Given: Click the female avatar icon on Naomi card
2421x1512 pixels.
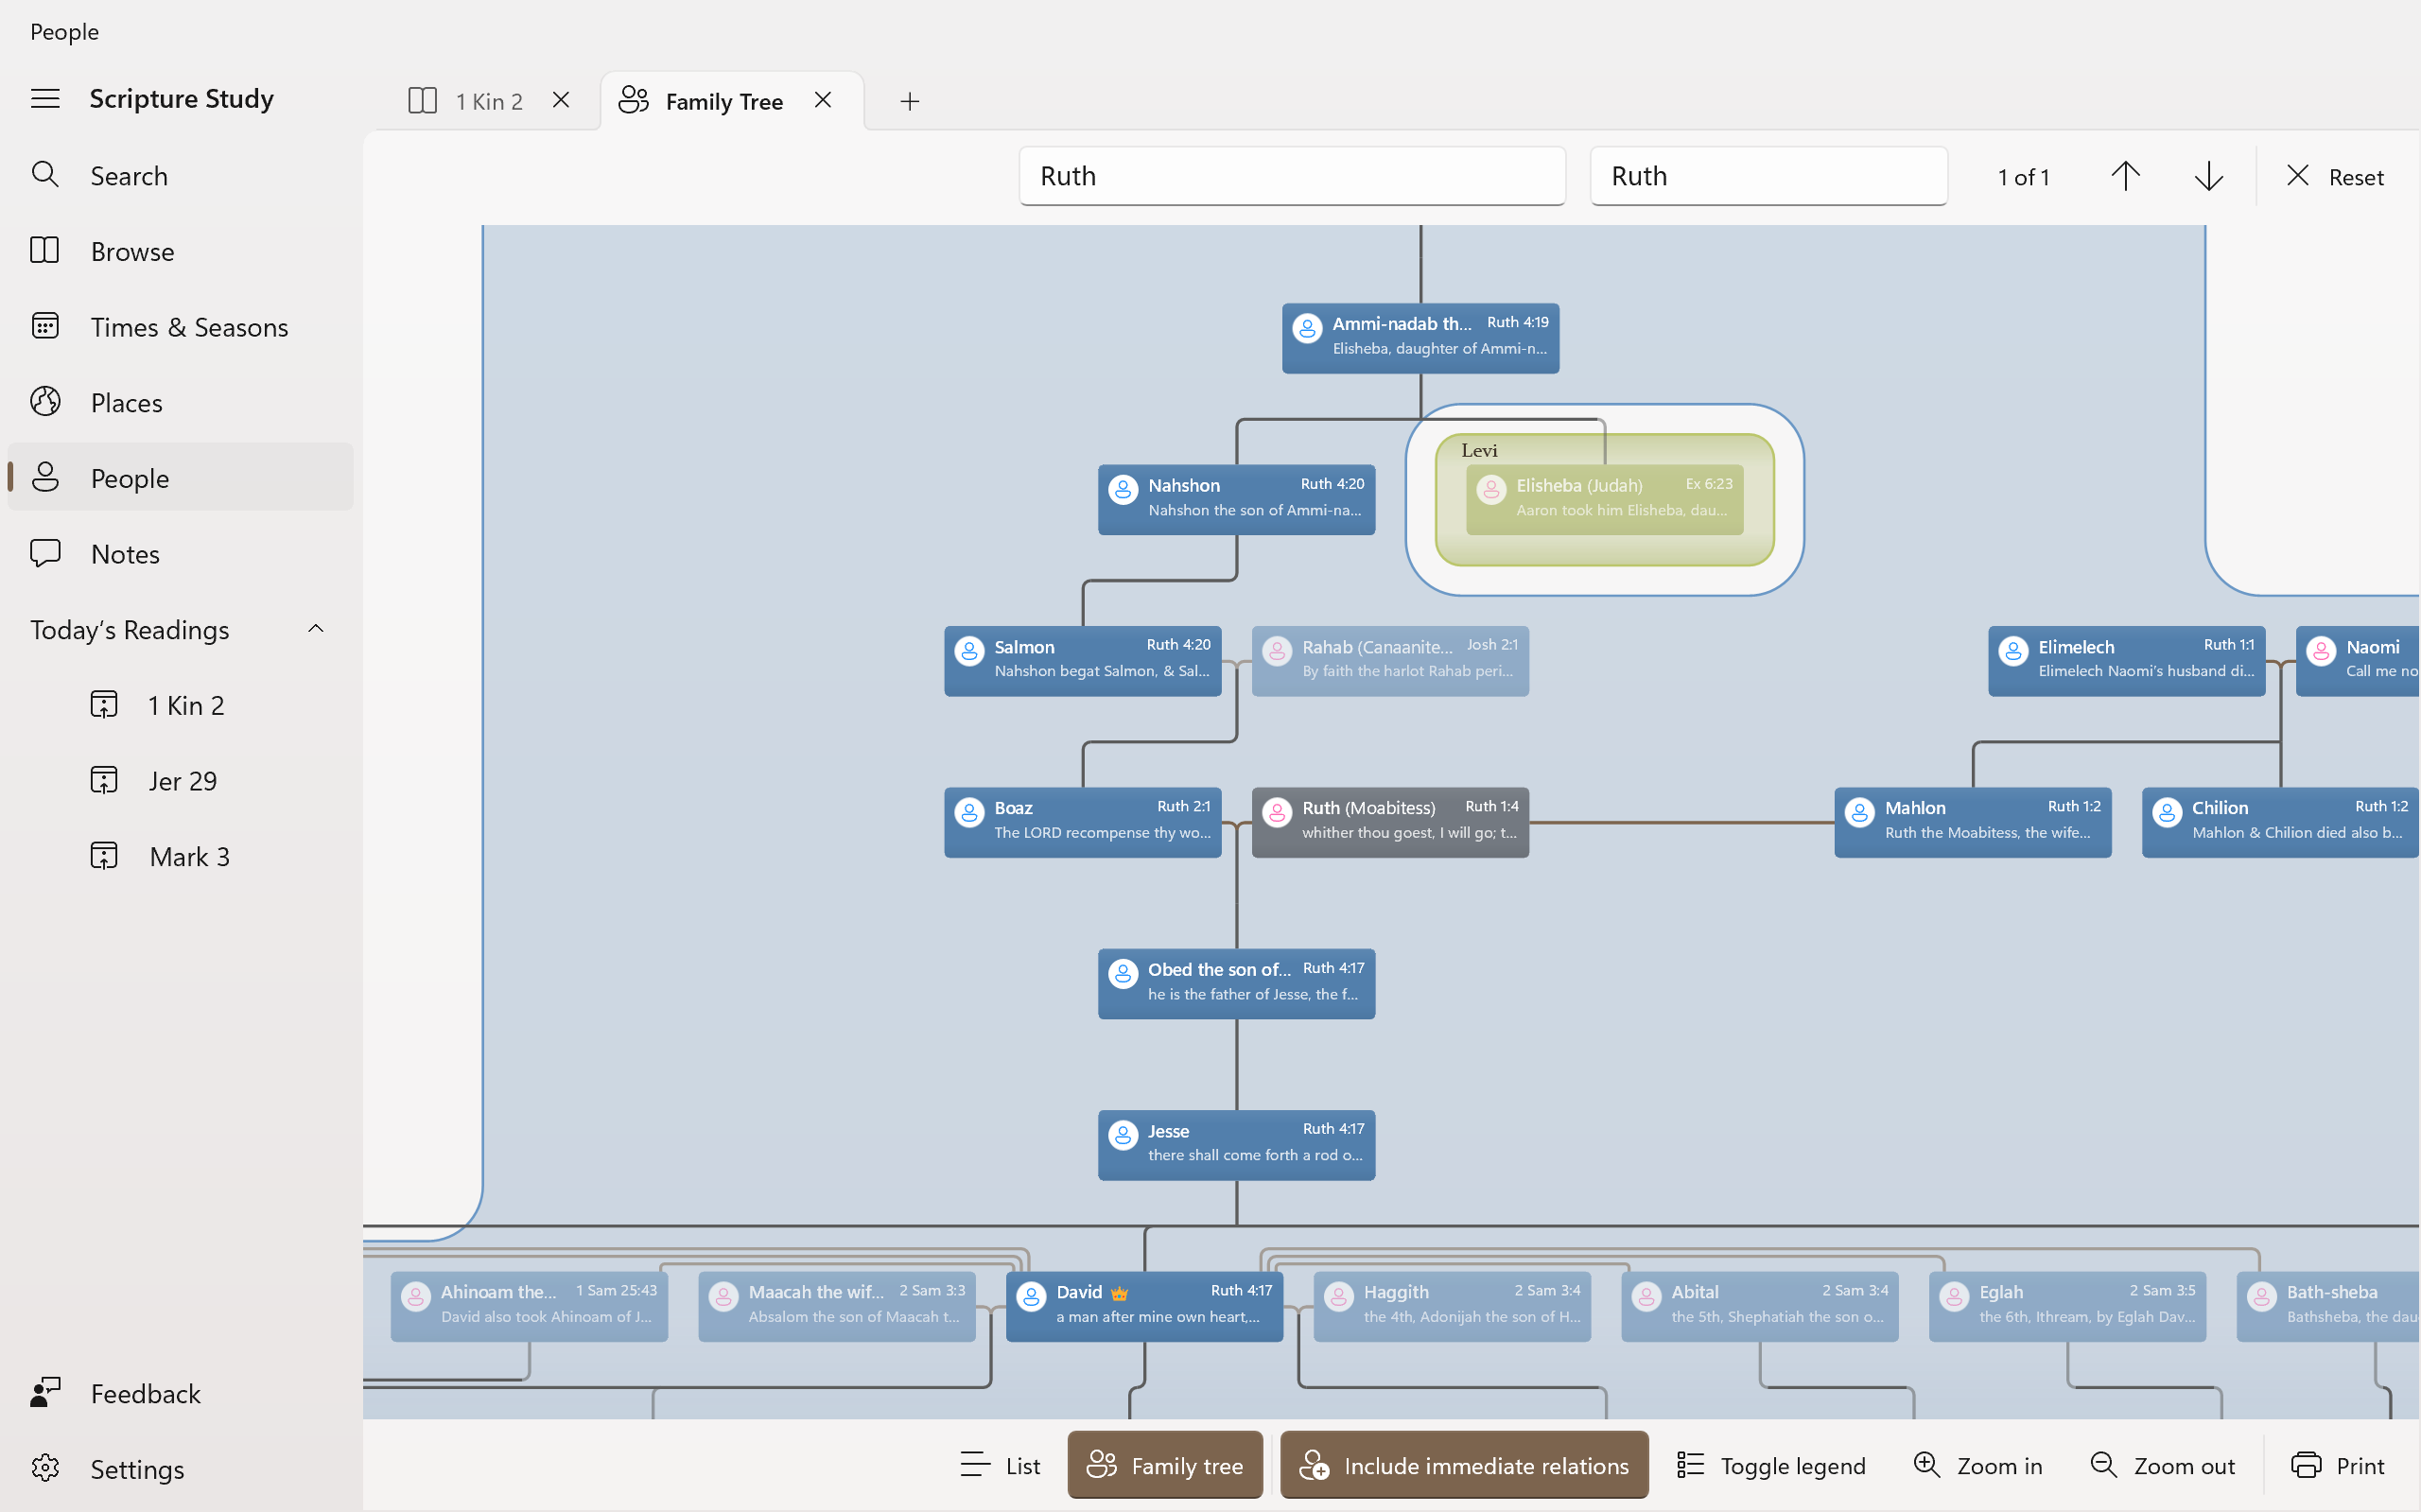Looking at the screenshot, I should [x=2321, y=651].
